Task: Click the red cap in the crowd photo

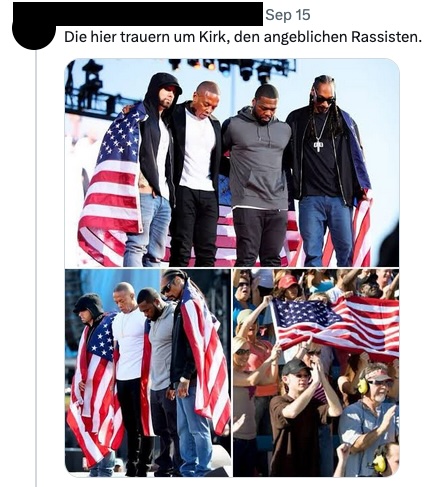Action: (287, 281)
